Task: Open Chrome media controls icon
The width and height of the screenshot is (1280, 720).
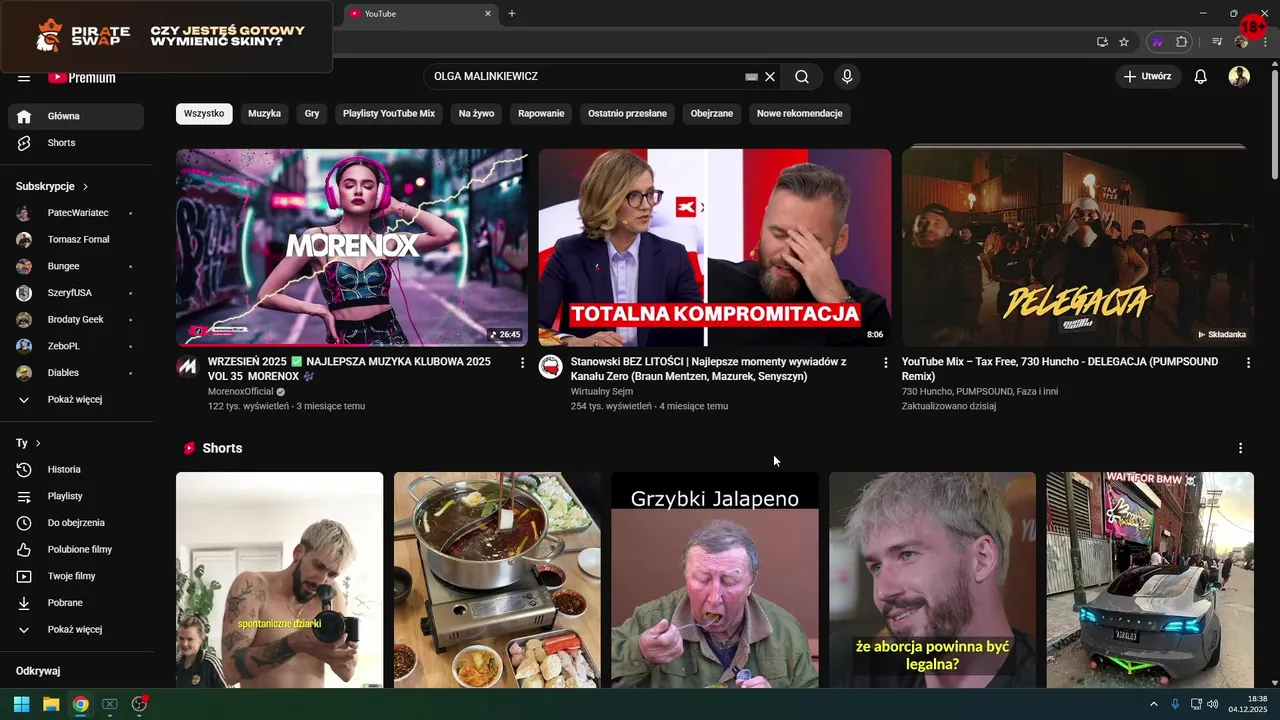Action: coord(1217,42)
